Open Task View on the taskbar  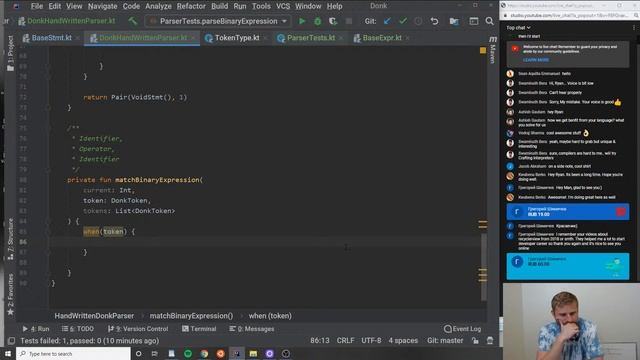click(155, 353)
